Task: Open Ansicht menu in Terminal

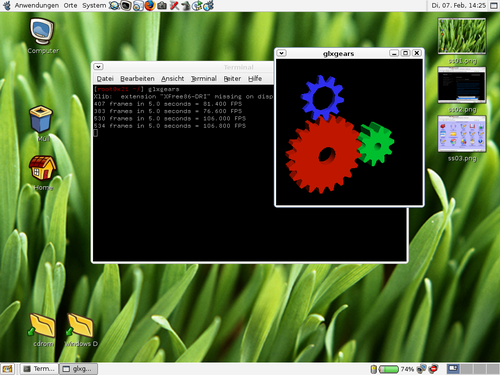Action: [172, 79]
